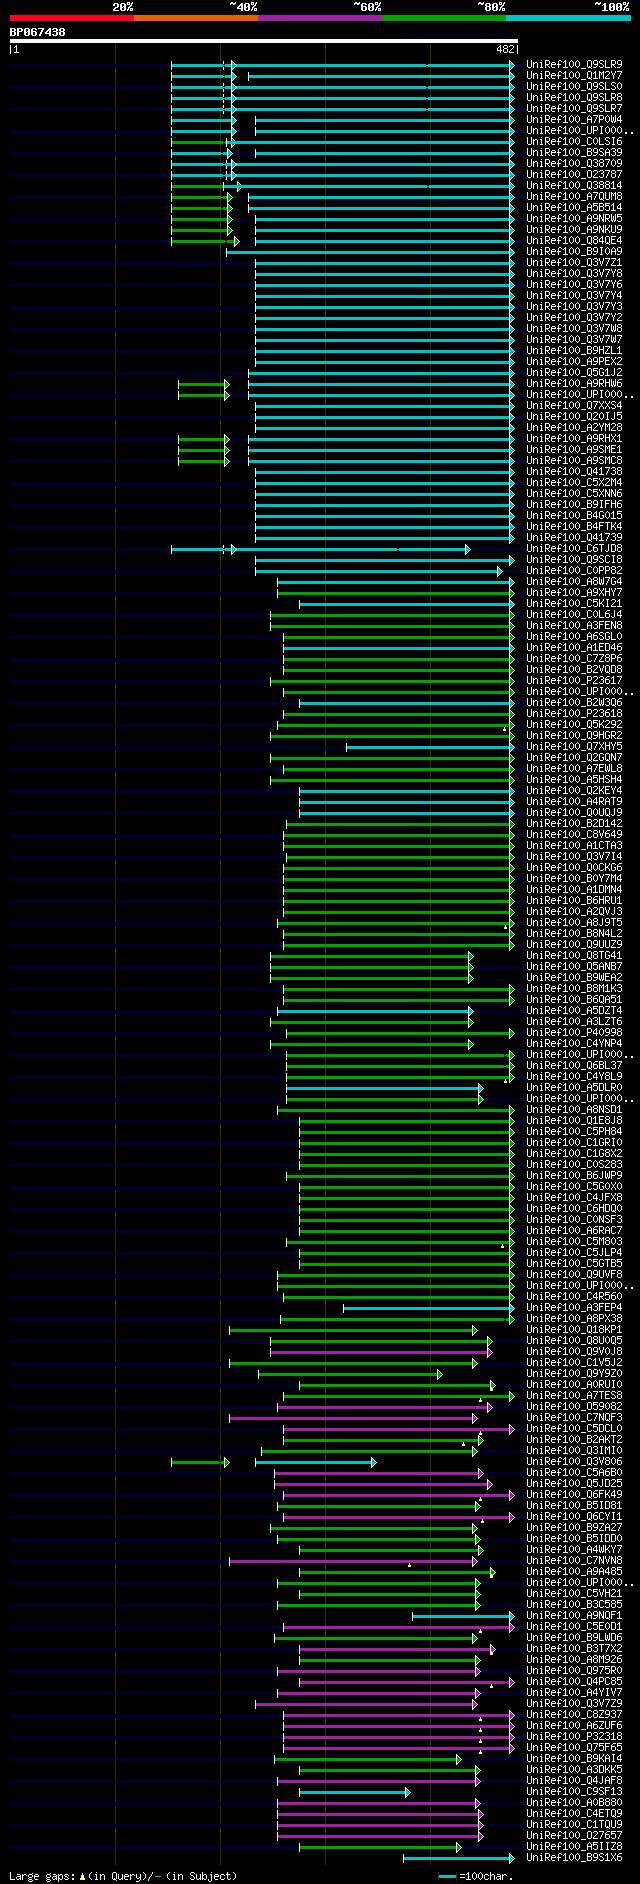Viewport: 640px width, 1884px height.
Task: Click label UniRef100_P40998
Action: (574, 1032)
